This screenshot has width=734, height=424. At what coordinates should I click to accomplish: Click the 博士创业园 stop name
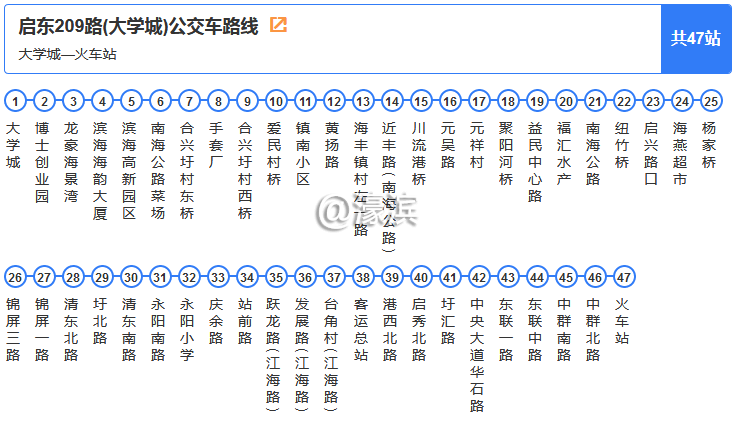coord(43,162)
